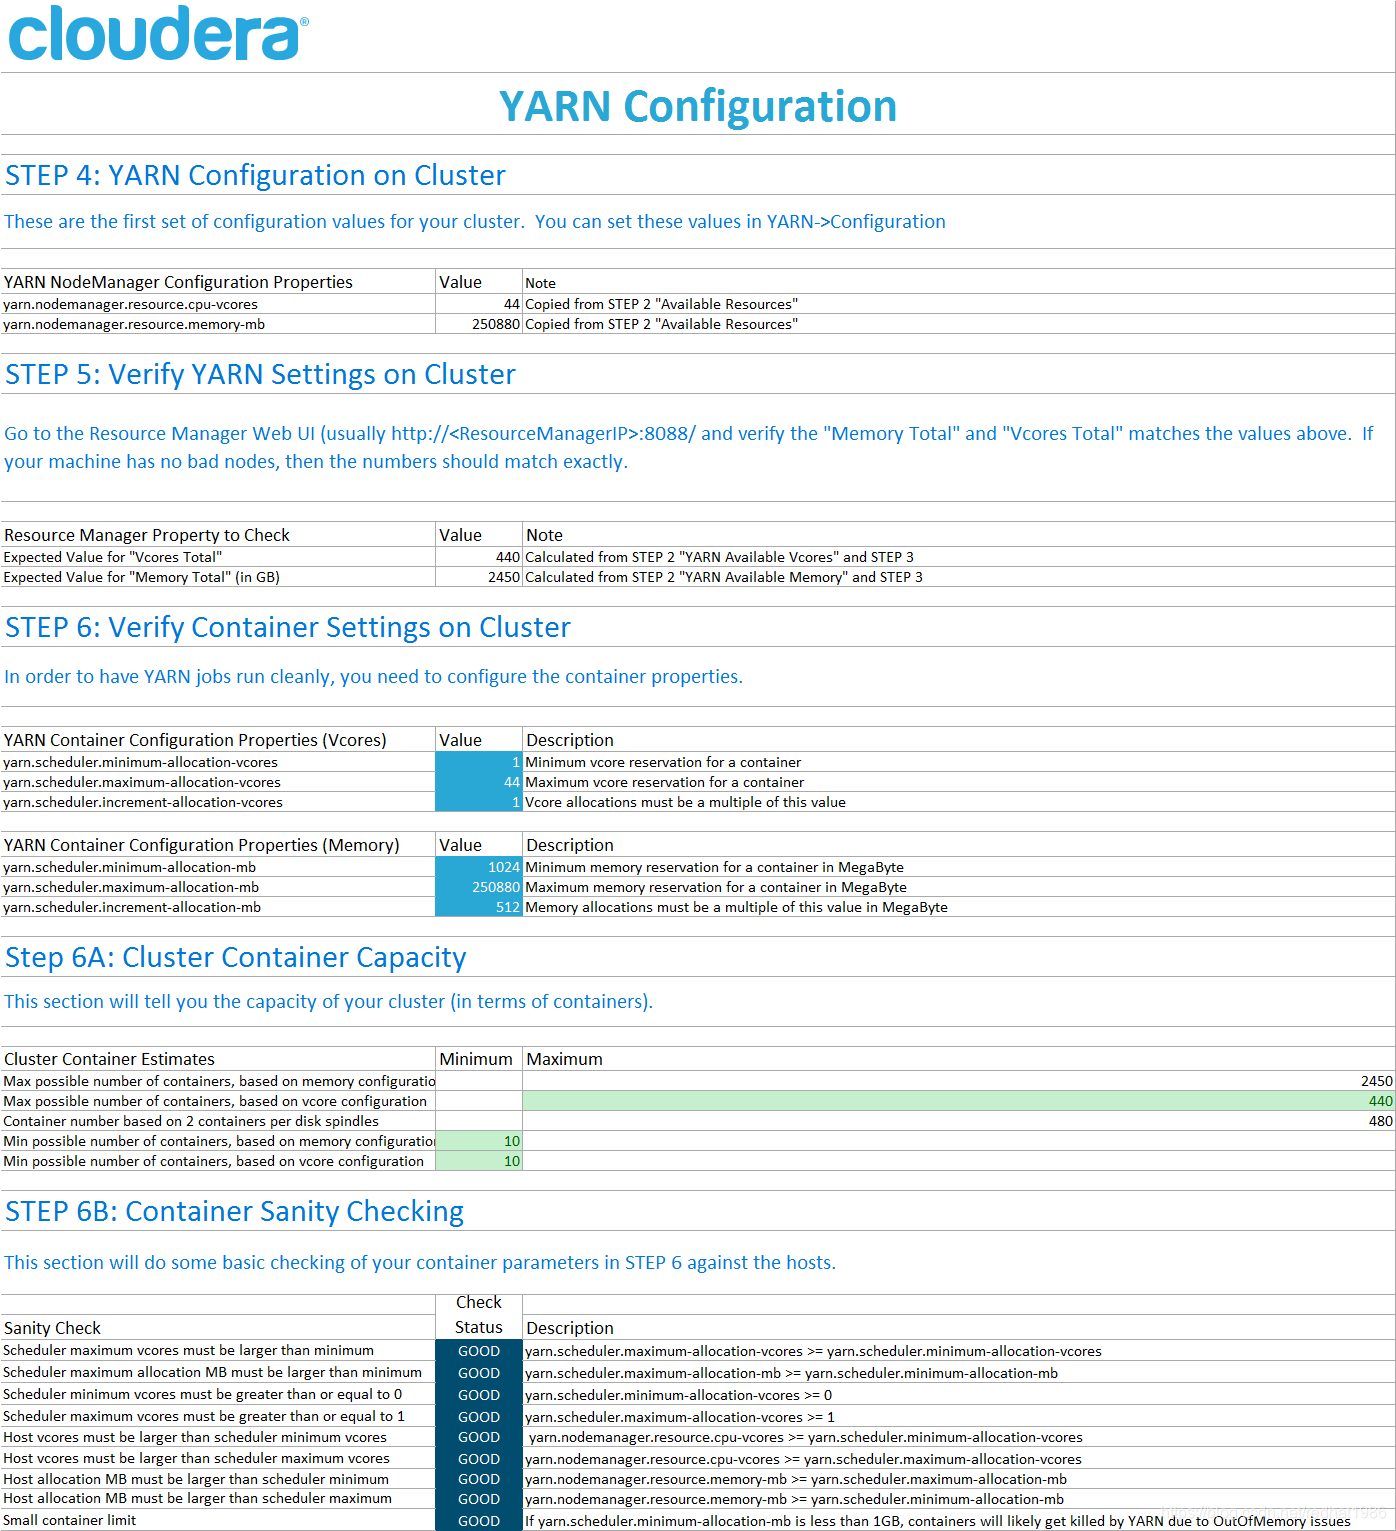
Task: Select 'Minimum vcore reservation for a container' description
Action: click(663, 762)
